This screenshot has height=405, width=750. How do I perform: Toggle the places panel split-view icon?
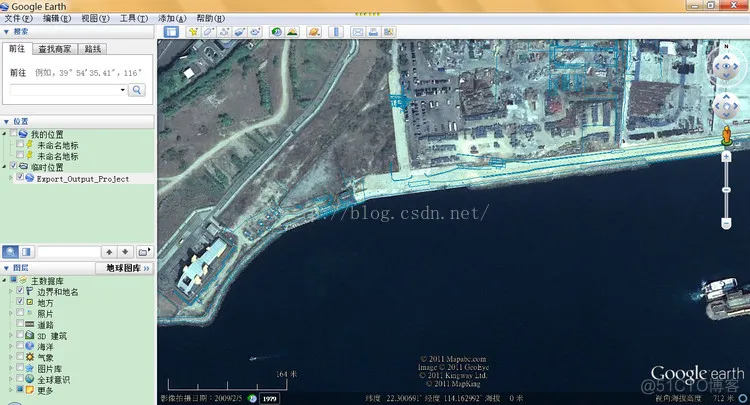coord(26,252)
